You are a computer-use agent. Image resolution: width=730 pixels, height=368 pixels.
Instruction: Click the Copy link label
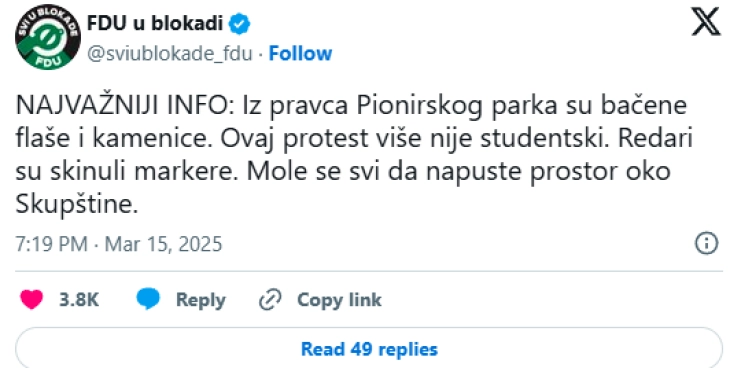click(339, 300)
